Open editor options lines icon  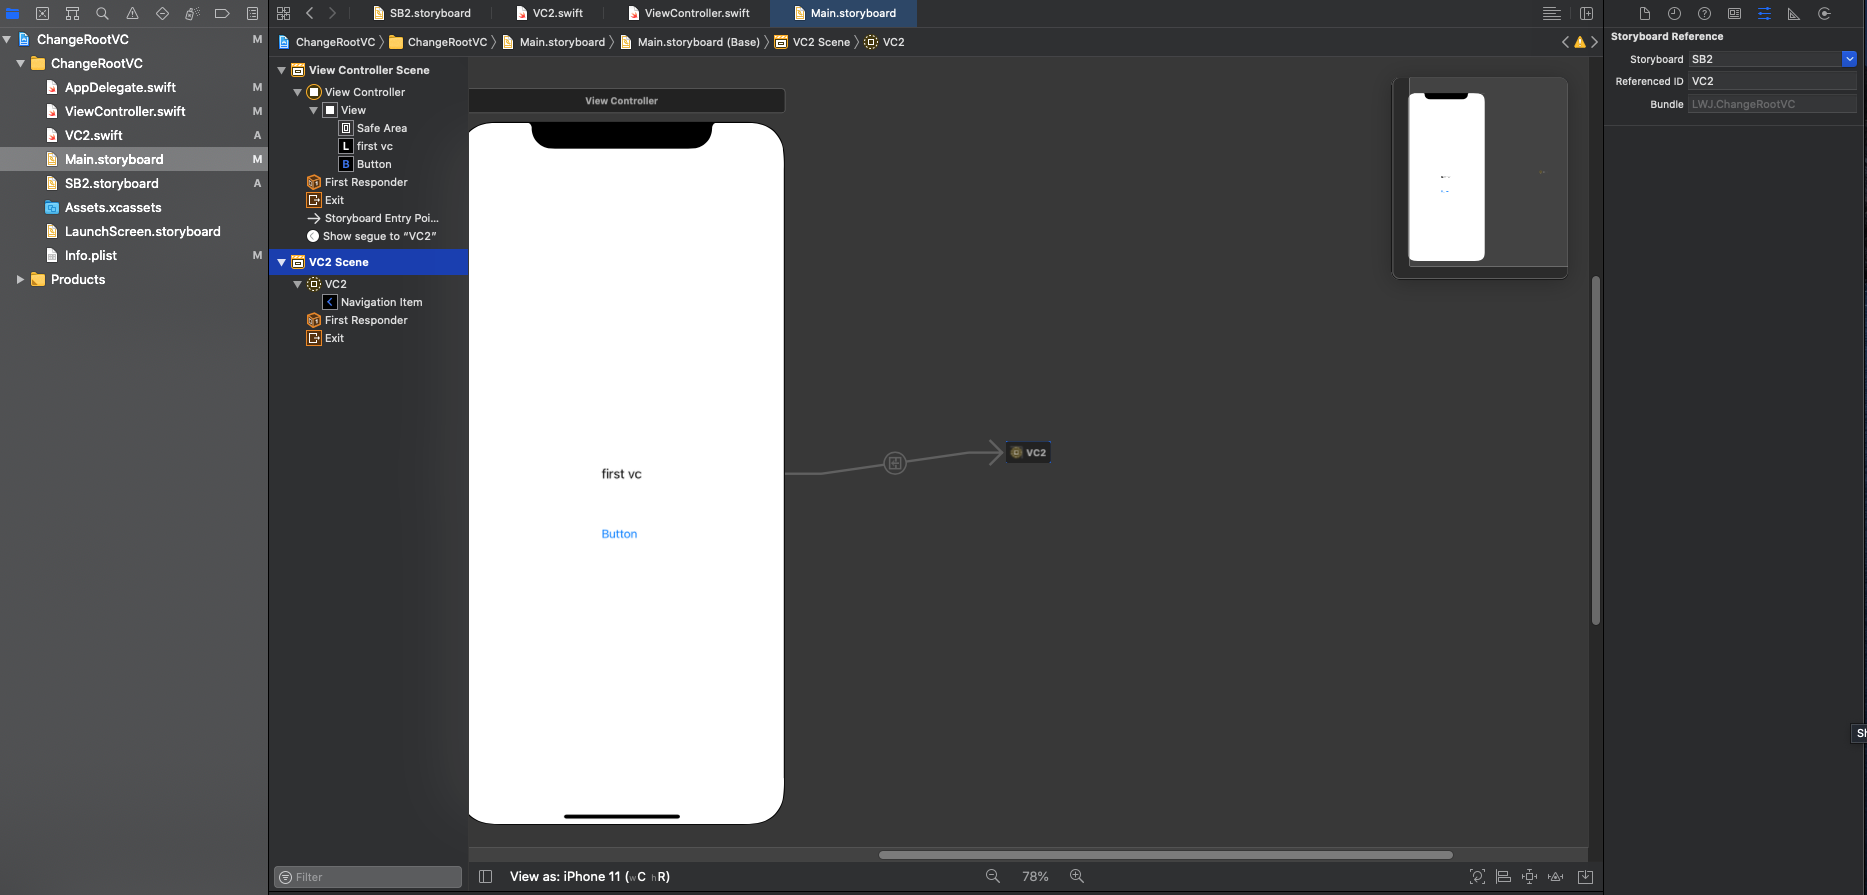pyautogui.click(x=1552, y=13)
